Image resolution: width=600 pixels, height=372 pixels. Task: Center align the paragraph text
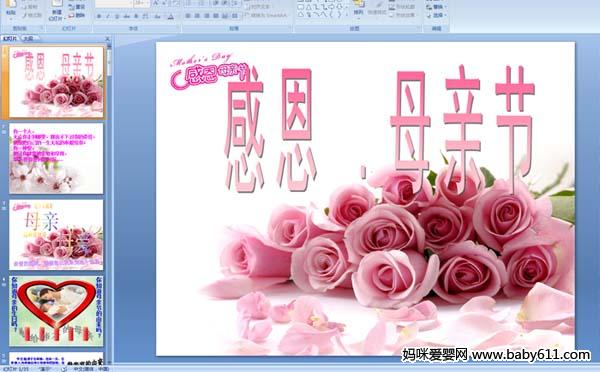tap(197, 16)
